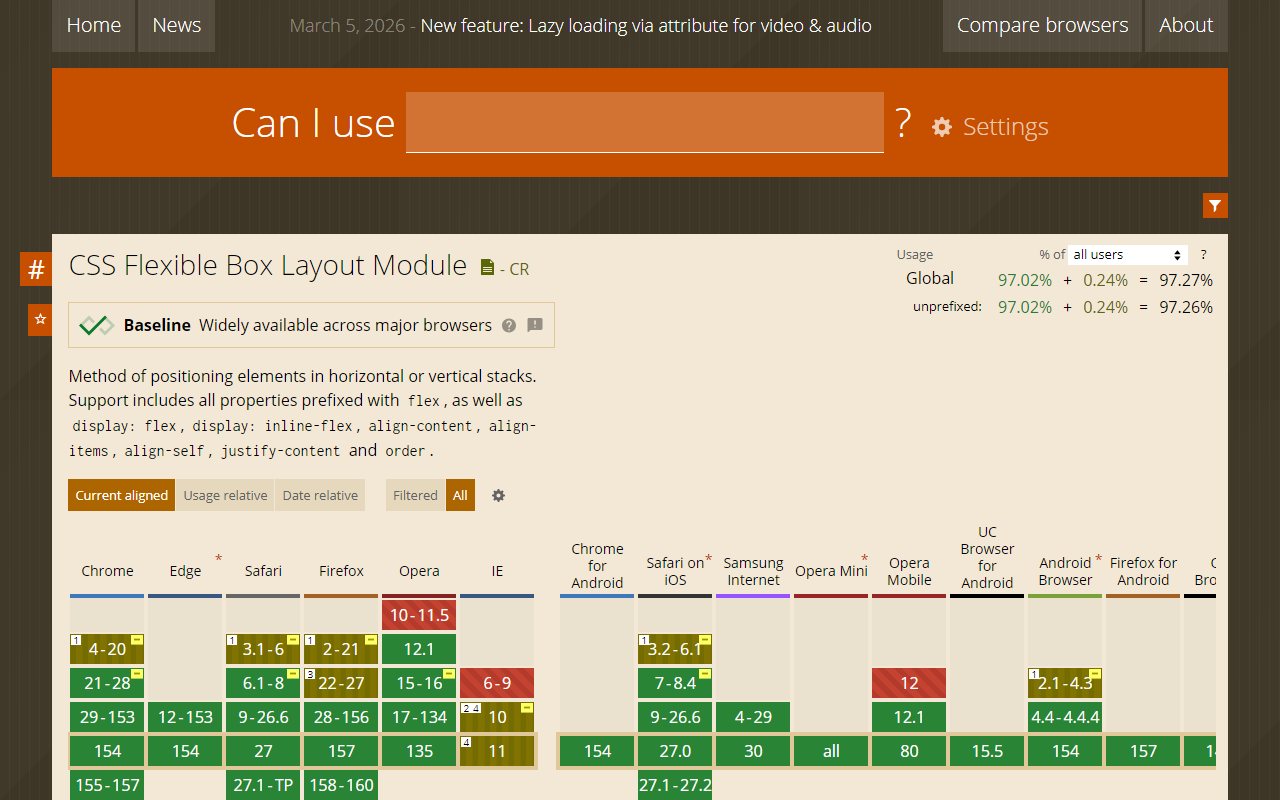Image resolution: width=1280 pixels, height=800 pixels.
Task: Click Safari 3.1-6 version cell
Action: click(263, 649)
